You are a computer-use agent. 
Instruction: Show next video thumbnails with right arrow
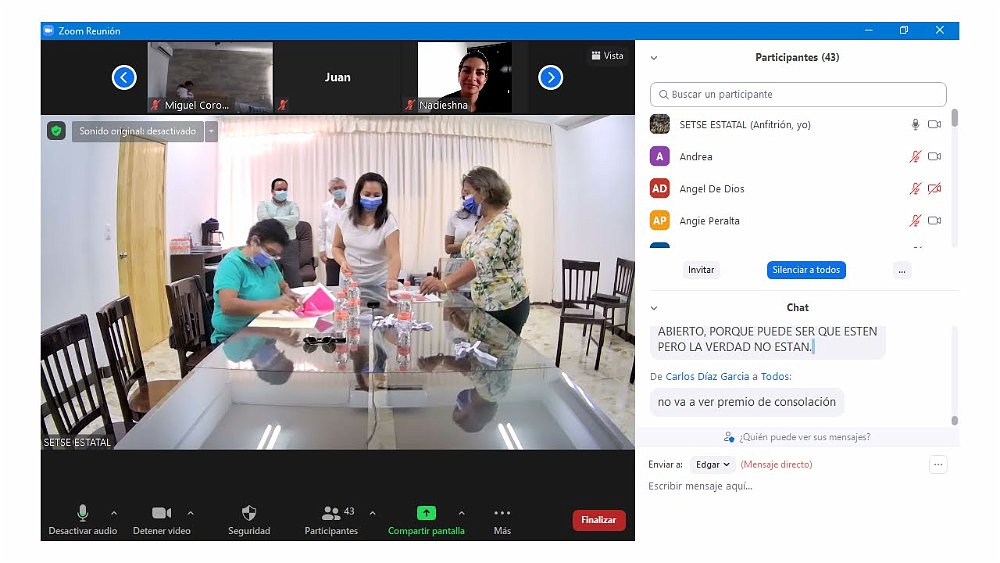point(550,77)
